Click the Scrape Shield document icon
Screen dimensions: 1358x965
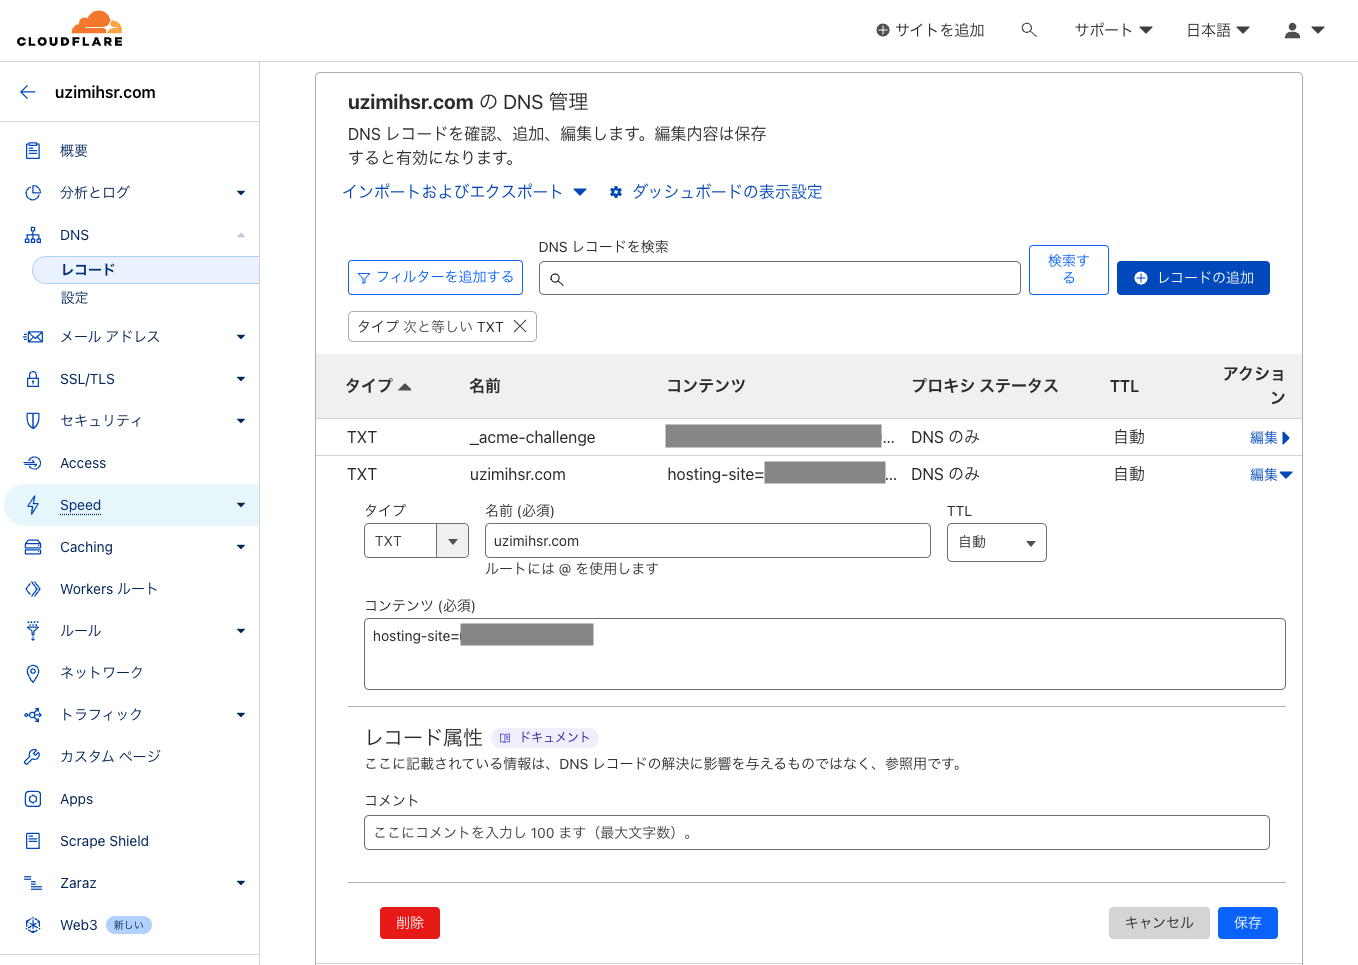coord(33,841)
